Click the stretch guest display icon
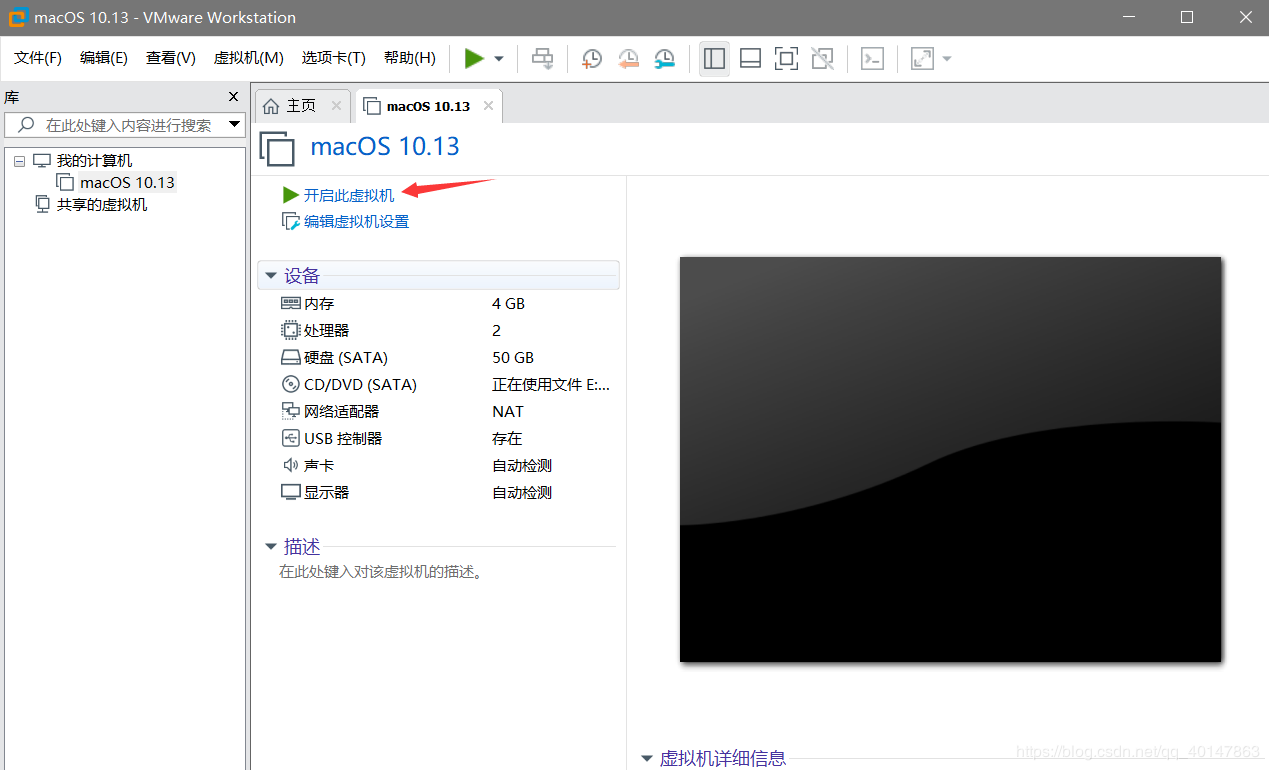Image resolution: width=1269 pixels, height=770 pixels. [922, 59]
